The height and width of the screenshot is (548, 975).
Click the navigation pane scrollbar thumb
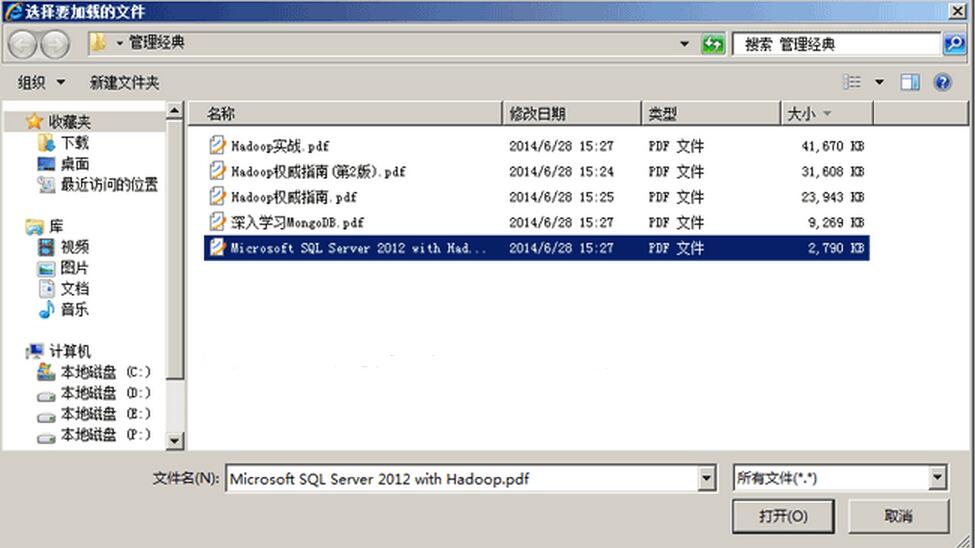tap(175, 249)
